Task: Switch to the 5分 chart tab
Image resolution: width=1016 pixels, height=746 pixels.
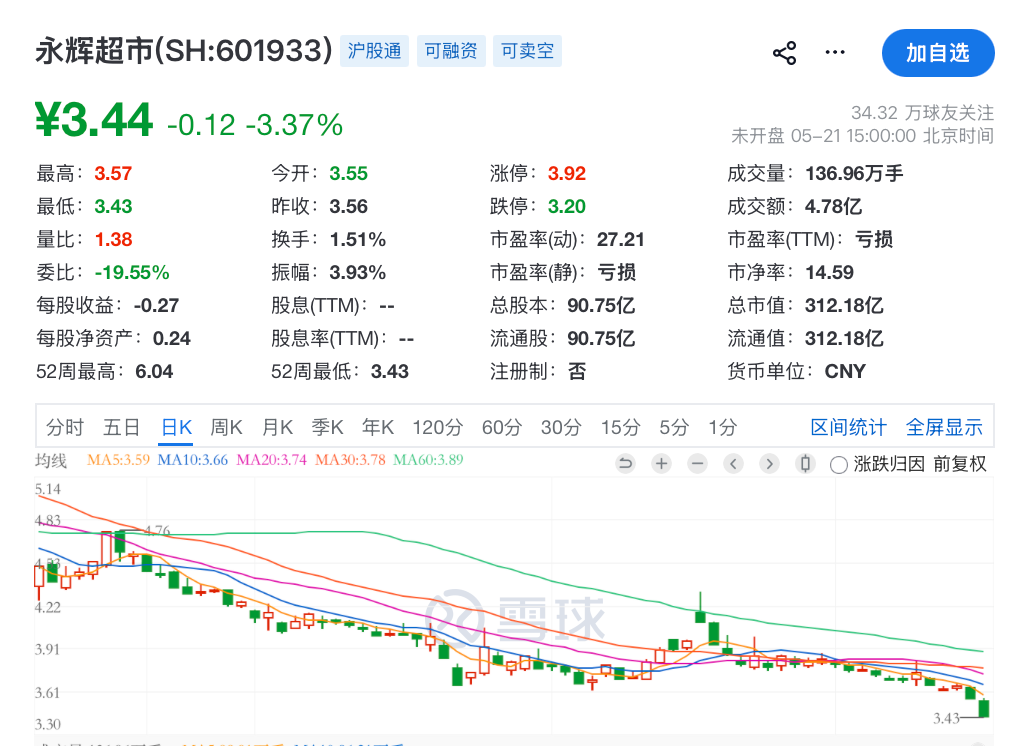Action: pyautogui.click(x=674, y=427)
